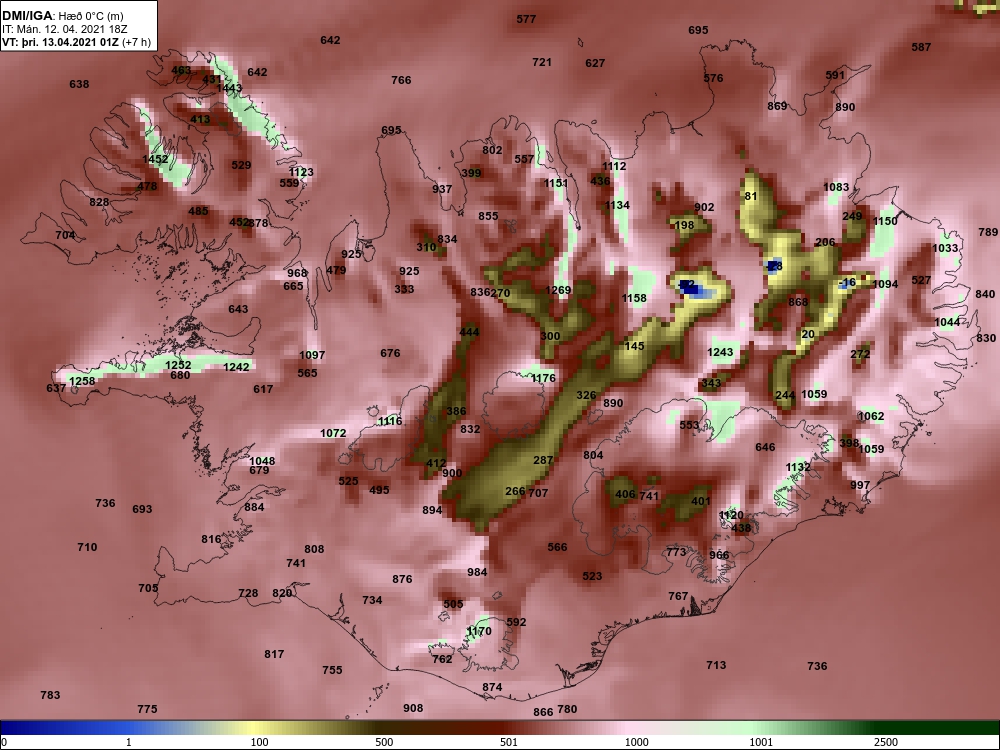The height and width of the screenshot is (750, 1000).
Task: Click the value 1044
Action: 947,322
